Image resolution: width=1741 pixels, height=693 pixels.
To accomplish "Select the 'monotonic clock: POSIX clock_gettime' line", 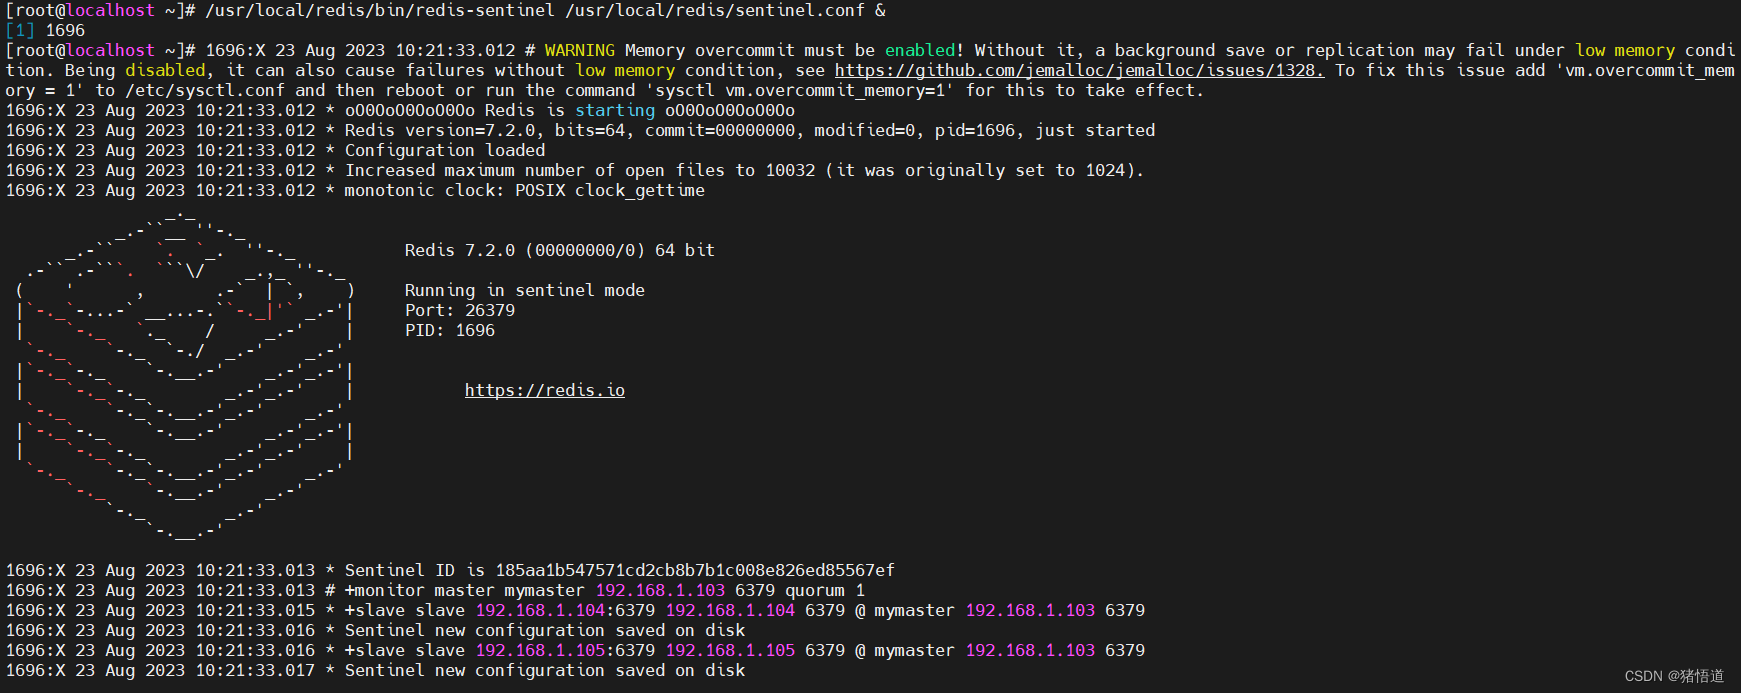I will pyautogui.click(x=355, y=190).
